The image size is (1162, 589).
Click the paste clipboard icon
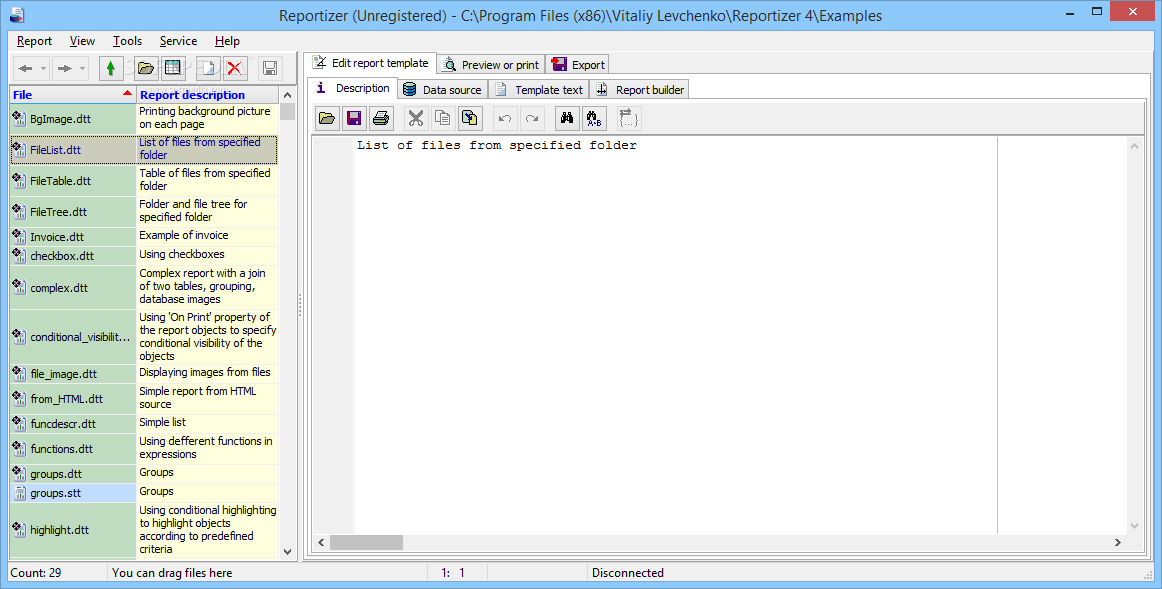(x=470, y=118)
